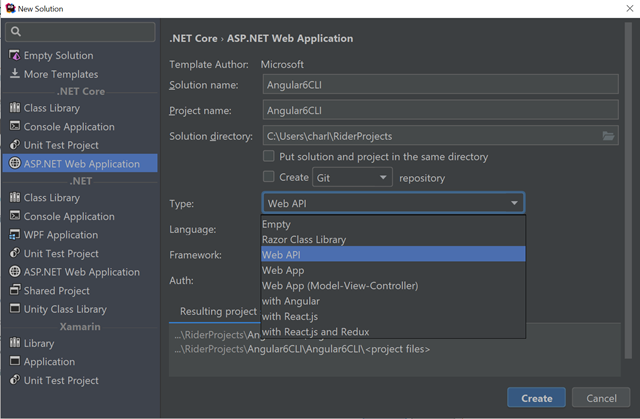The height and width of the screenshot is (419, 640).
Task: Open the Git repository type dropdown
Action: coord(352,177)
